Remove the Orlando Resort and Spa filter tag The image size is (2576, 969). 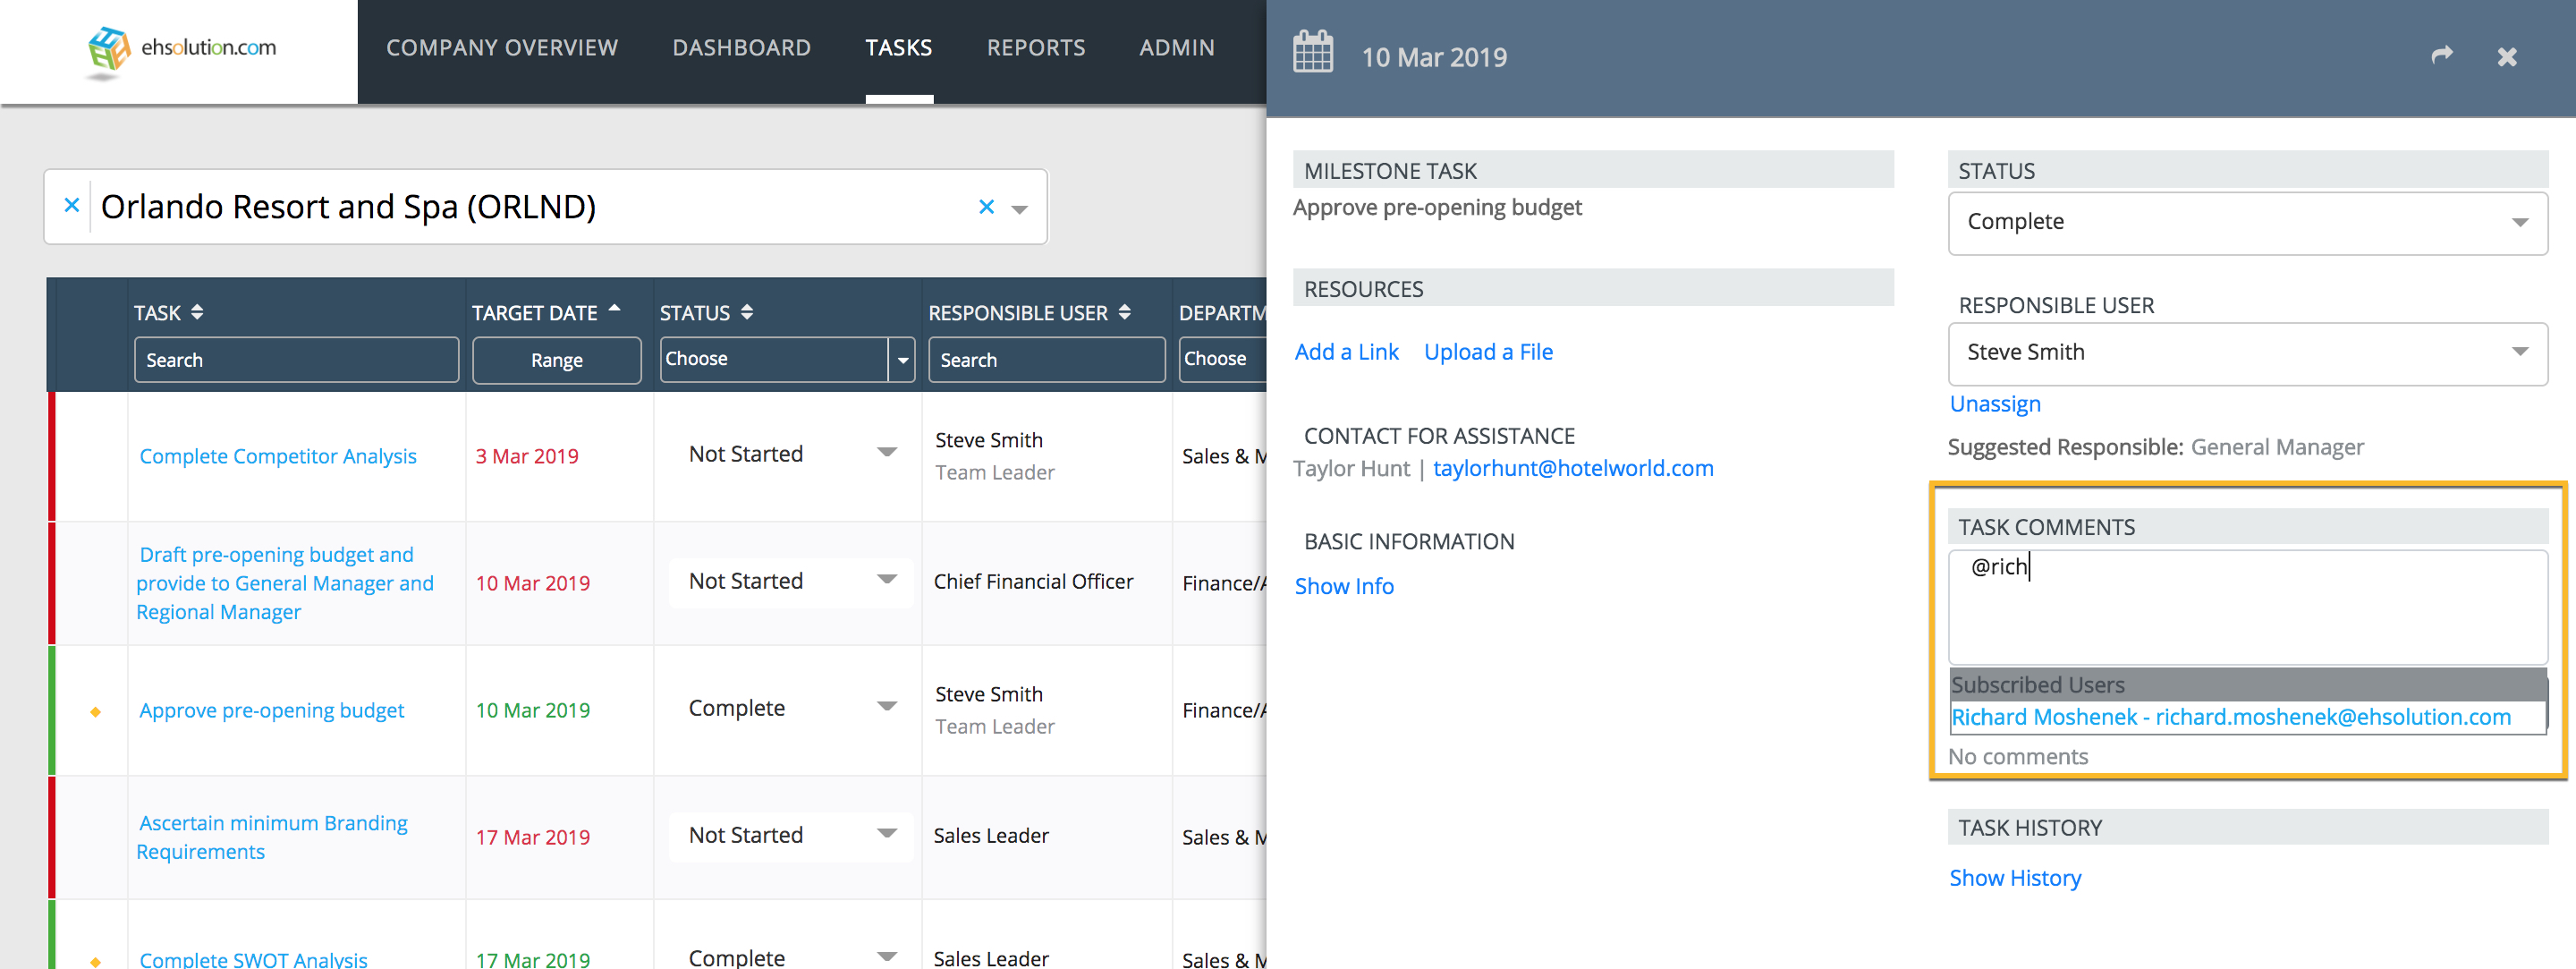tap(71, 205)
